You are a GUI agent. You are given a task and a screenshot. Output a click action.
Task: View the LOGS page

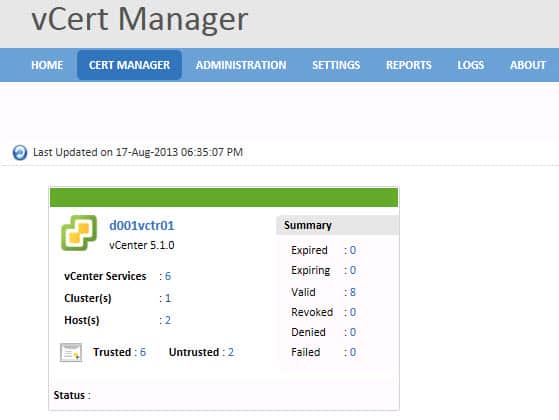coord(471,65)
